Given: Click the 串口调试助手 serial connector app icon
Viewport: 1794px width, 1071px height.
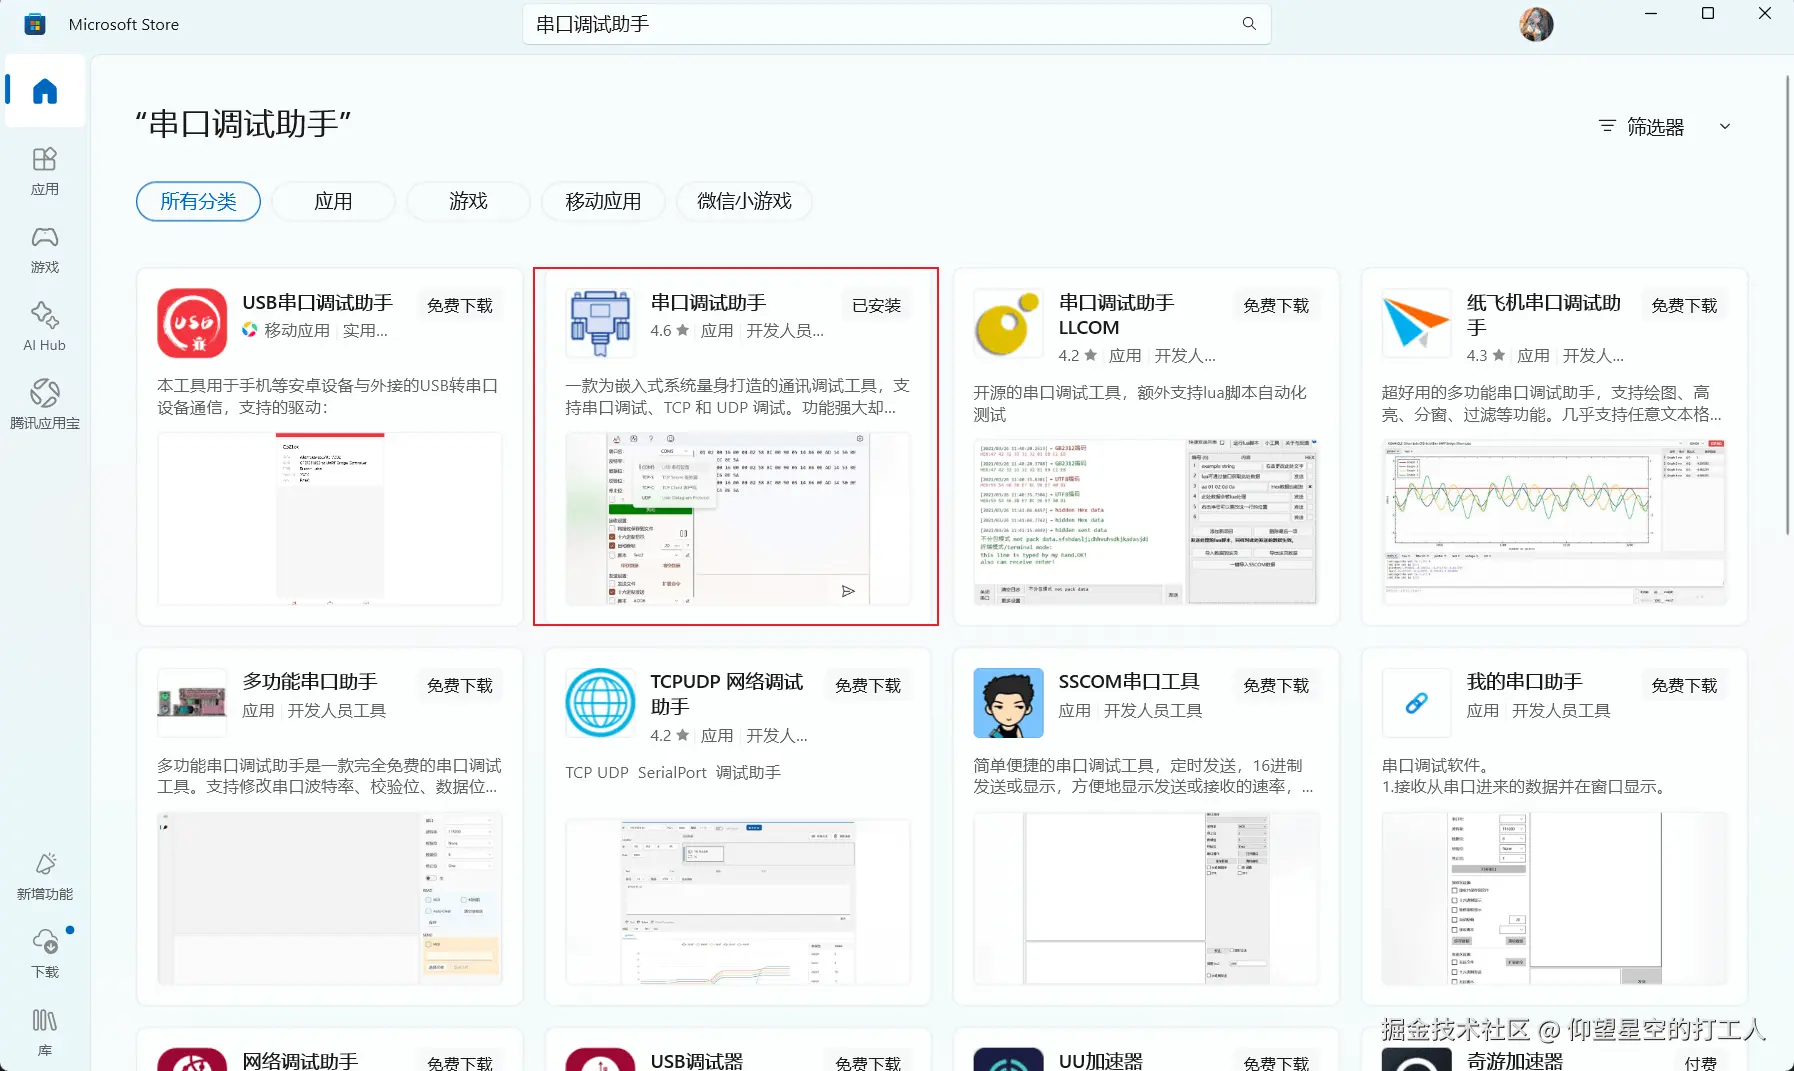Looking at the screenshot, I should [600, 323].
